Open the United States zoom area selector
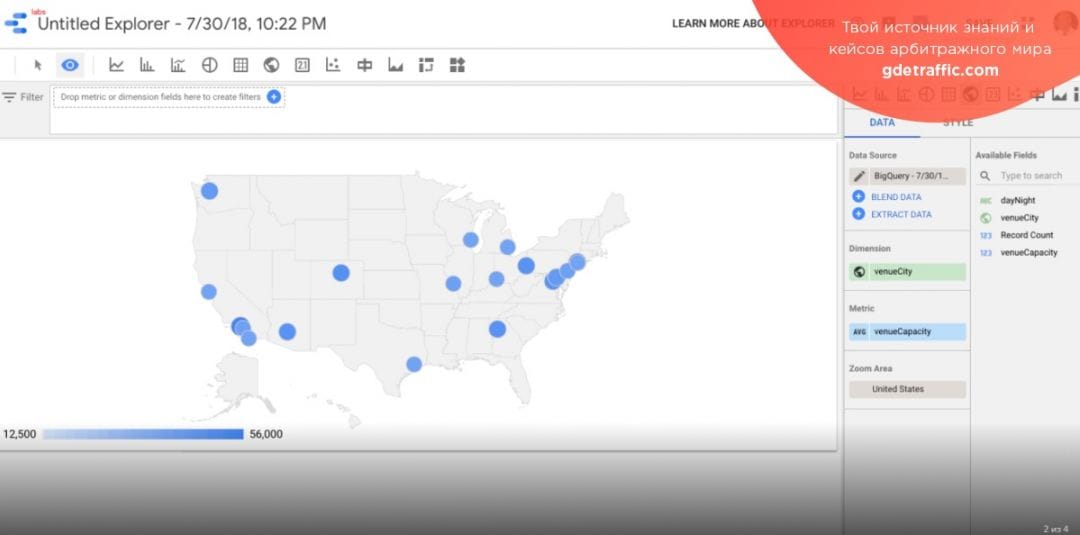The width and height of the screenshot is (1080, 535). pos(907,389)
